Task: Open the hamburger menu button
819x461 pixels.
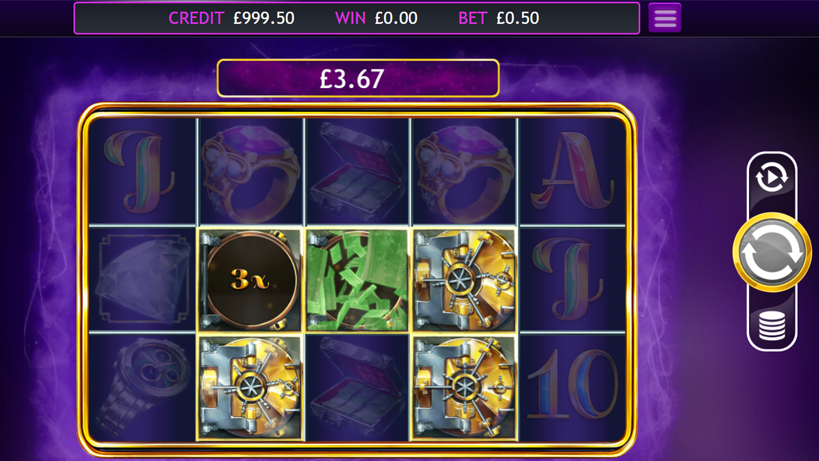Action: tap(664, 18)
